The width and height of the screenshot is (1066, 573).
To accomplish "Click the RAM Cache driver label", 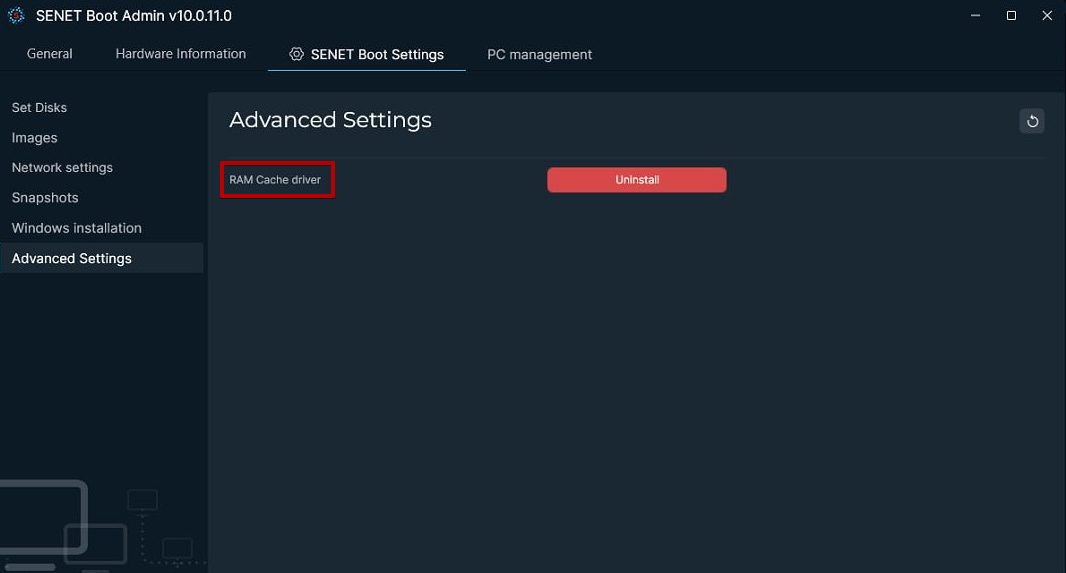I will click(275, 179).
